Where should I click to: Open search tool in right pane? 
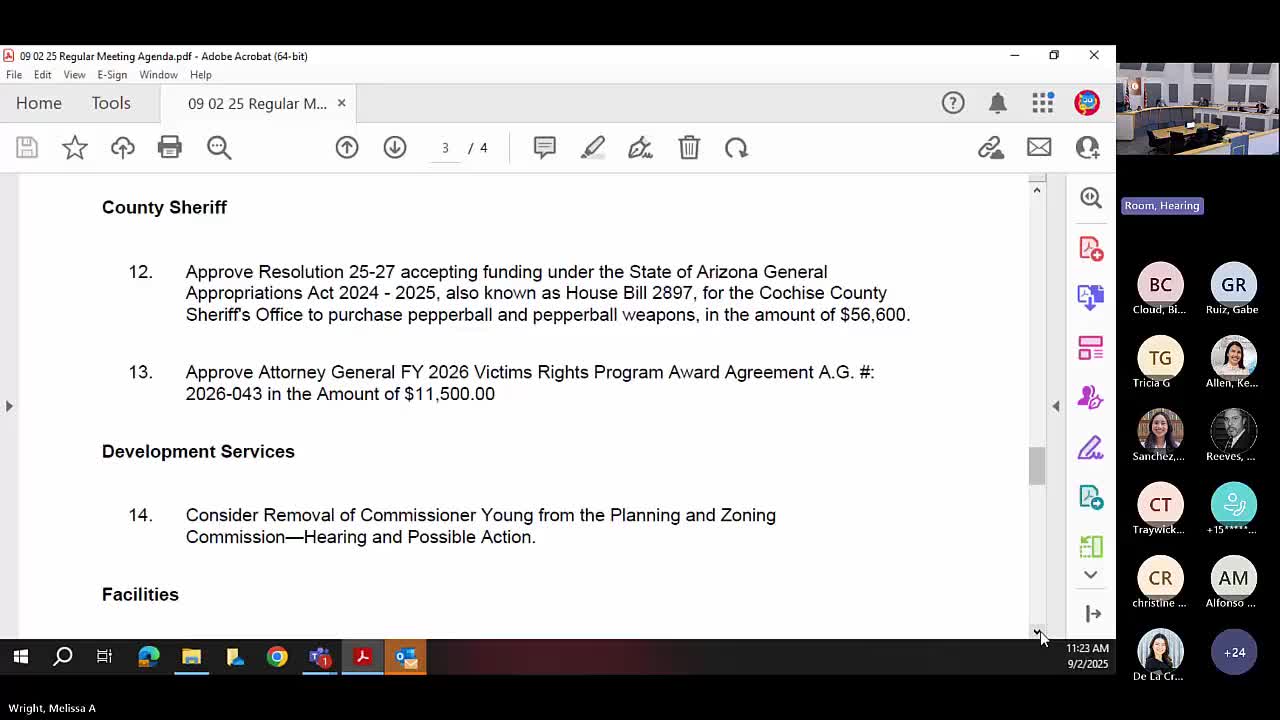(1091, 198)
